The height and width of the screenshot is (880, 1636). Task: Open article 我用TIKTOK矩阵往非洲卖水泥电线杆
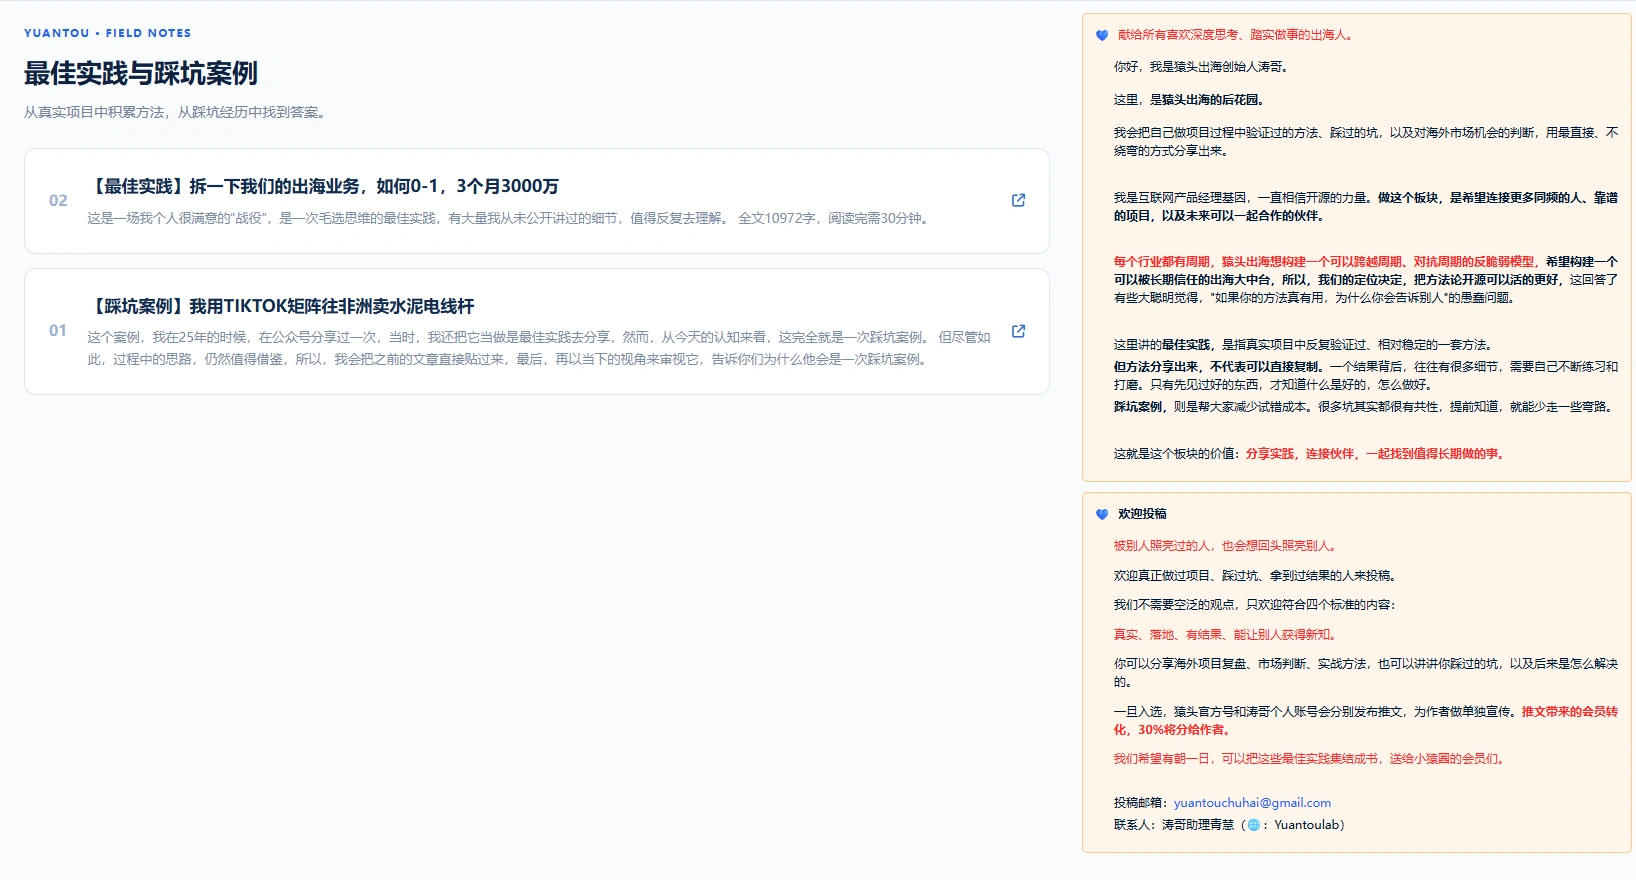[x=281, y=306]
